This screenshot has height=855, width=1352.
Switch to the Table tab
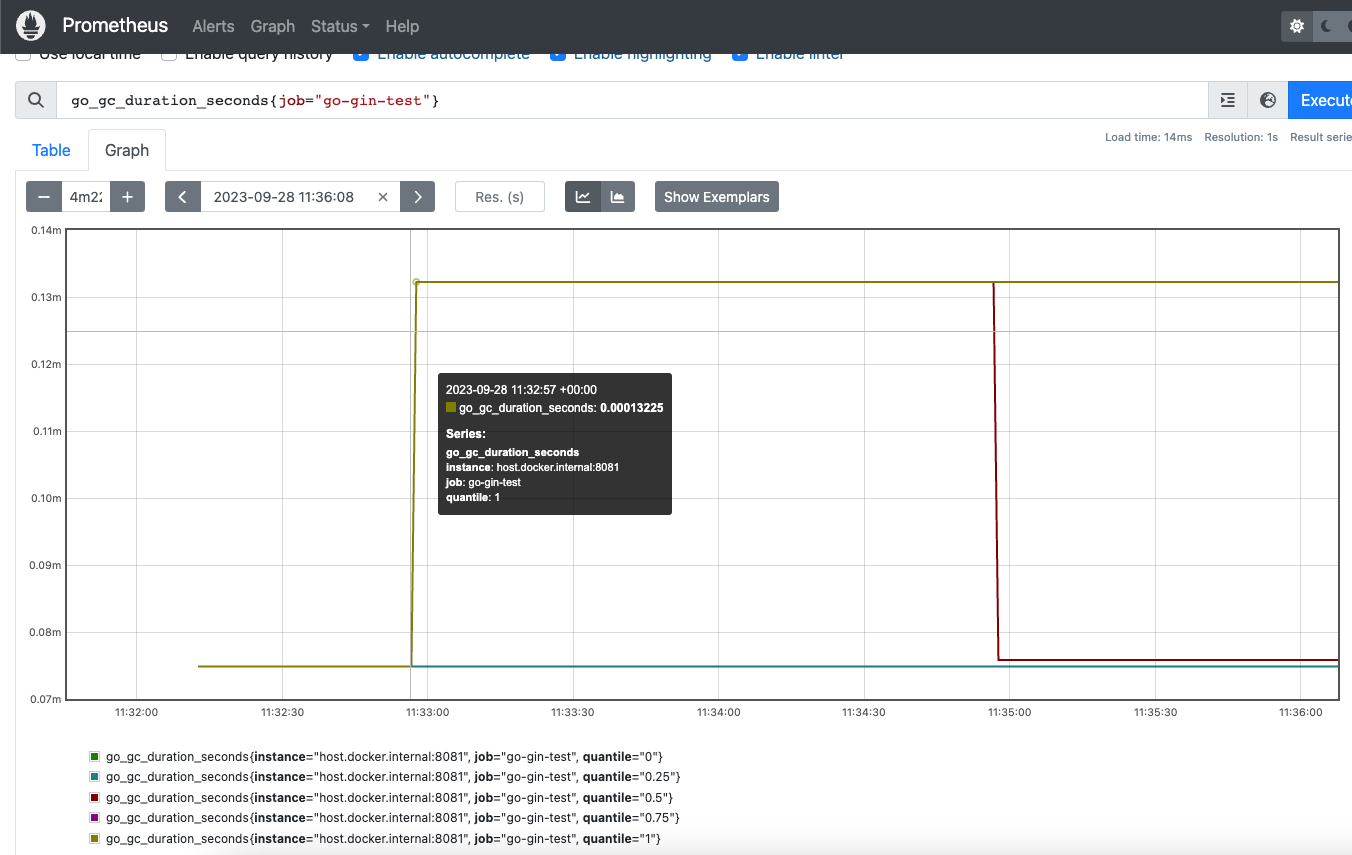(51, 150)
